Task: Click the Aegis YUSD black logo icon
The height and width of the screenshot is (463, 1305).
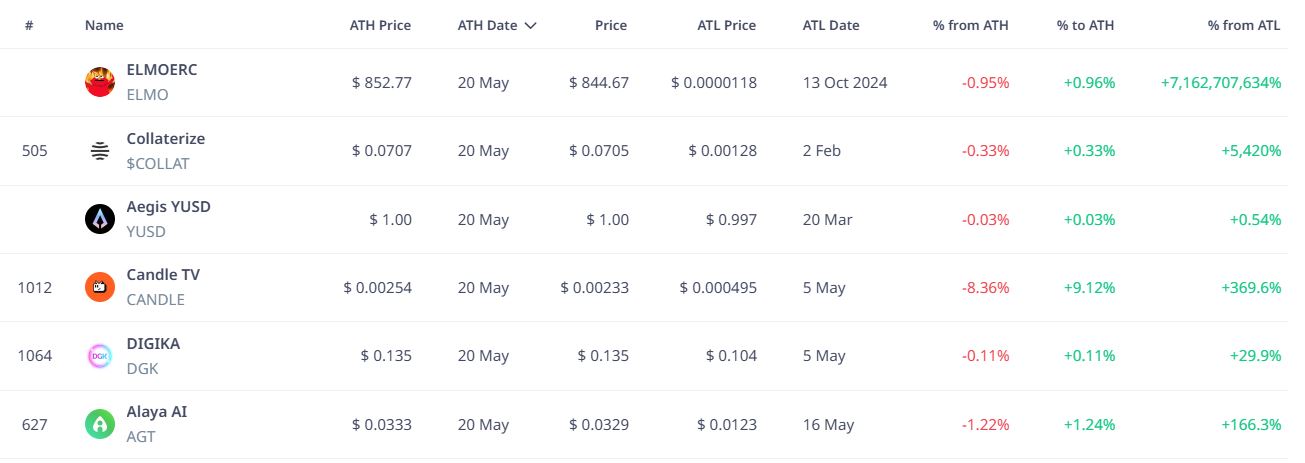Action: tap(100, 219)
